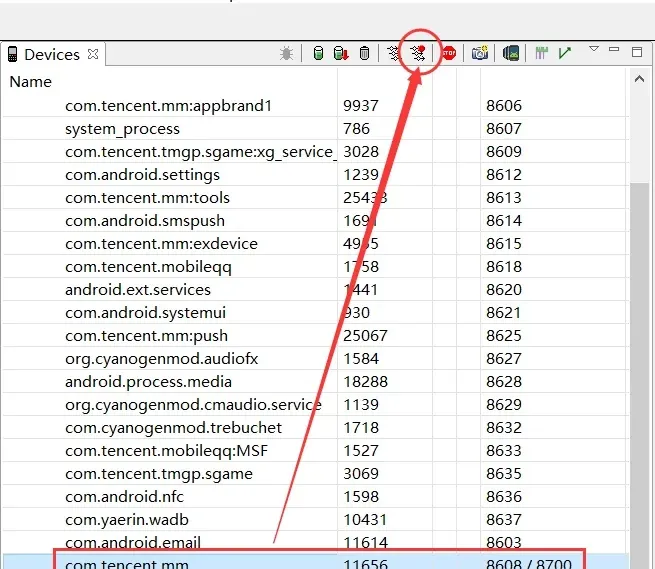Click Dump View Hierarchy for UI Automator
Viewport: 655px width, 569px height.
click(510, 53)
